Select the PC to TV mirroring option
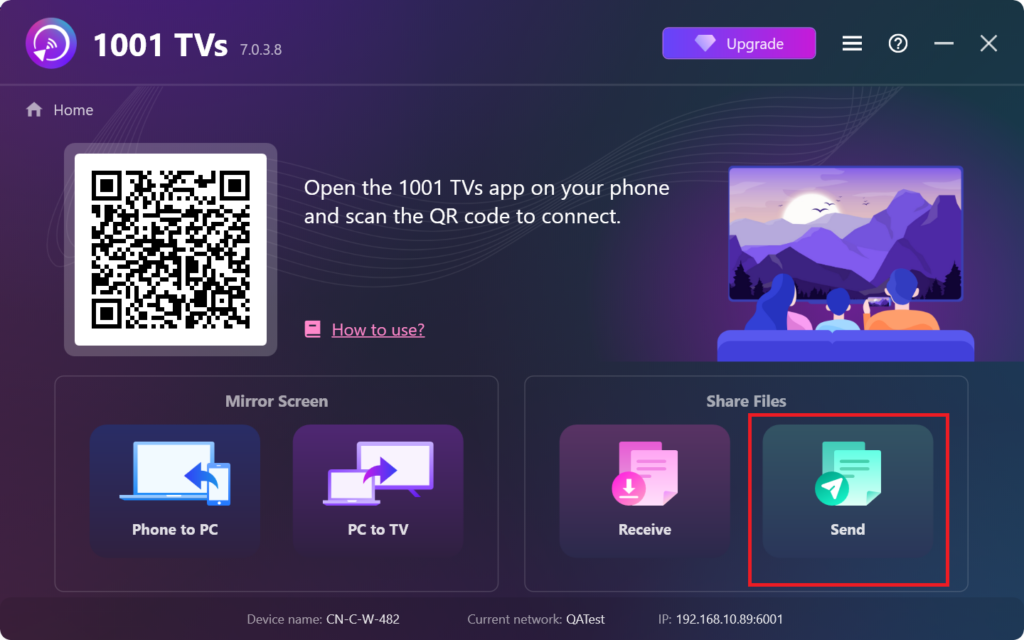 coord(378,490)
